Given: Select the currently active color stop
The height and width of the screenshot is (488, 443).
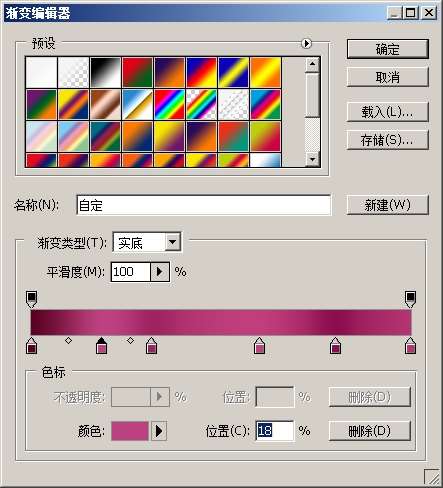Looking at the screenshot, I should tap(101, 345).
